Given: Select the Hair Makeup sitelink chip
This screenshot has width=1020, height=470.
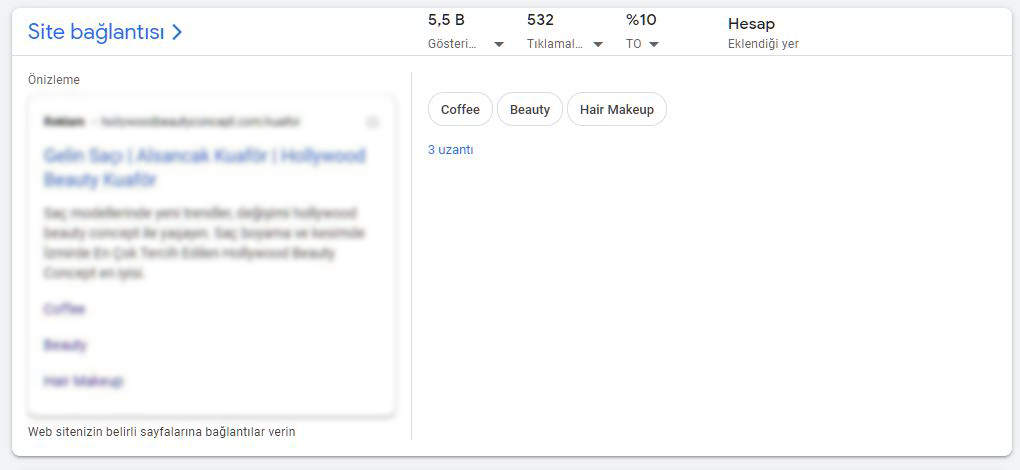Looking at the screenshot, I should 616,109.
